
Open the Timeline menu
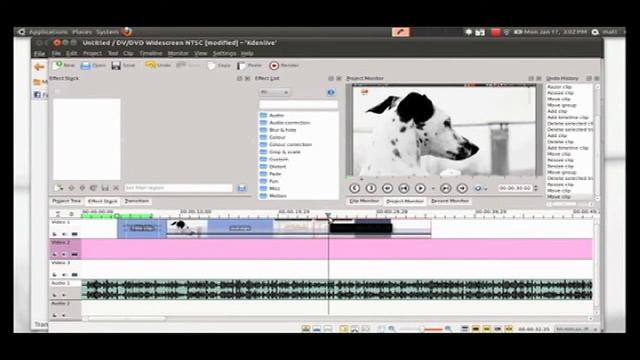point(151,53)
